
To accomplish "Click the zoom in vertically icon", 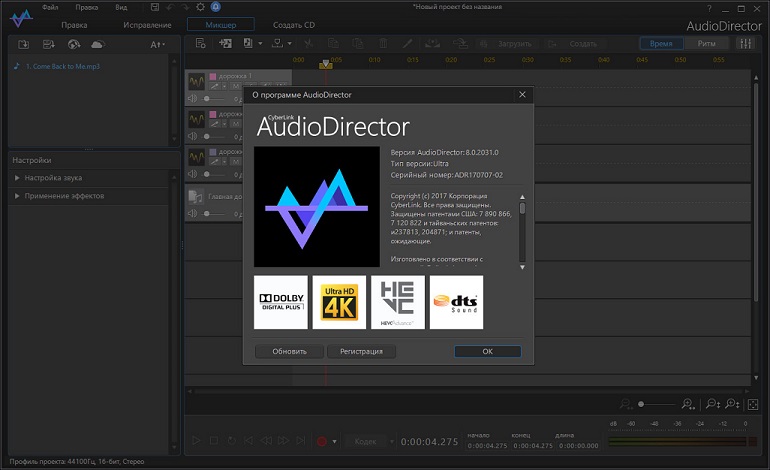I will 732,404.
